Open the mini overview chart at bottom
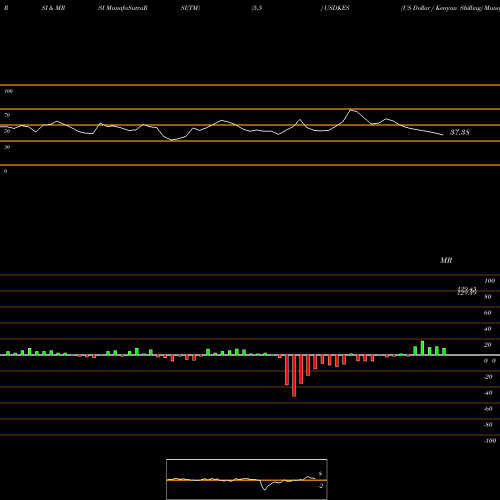Screen dimensions: 500x500 click(247, 479)
